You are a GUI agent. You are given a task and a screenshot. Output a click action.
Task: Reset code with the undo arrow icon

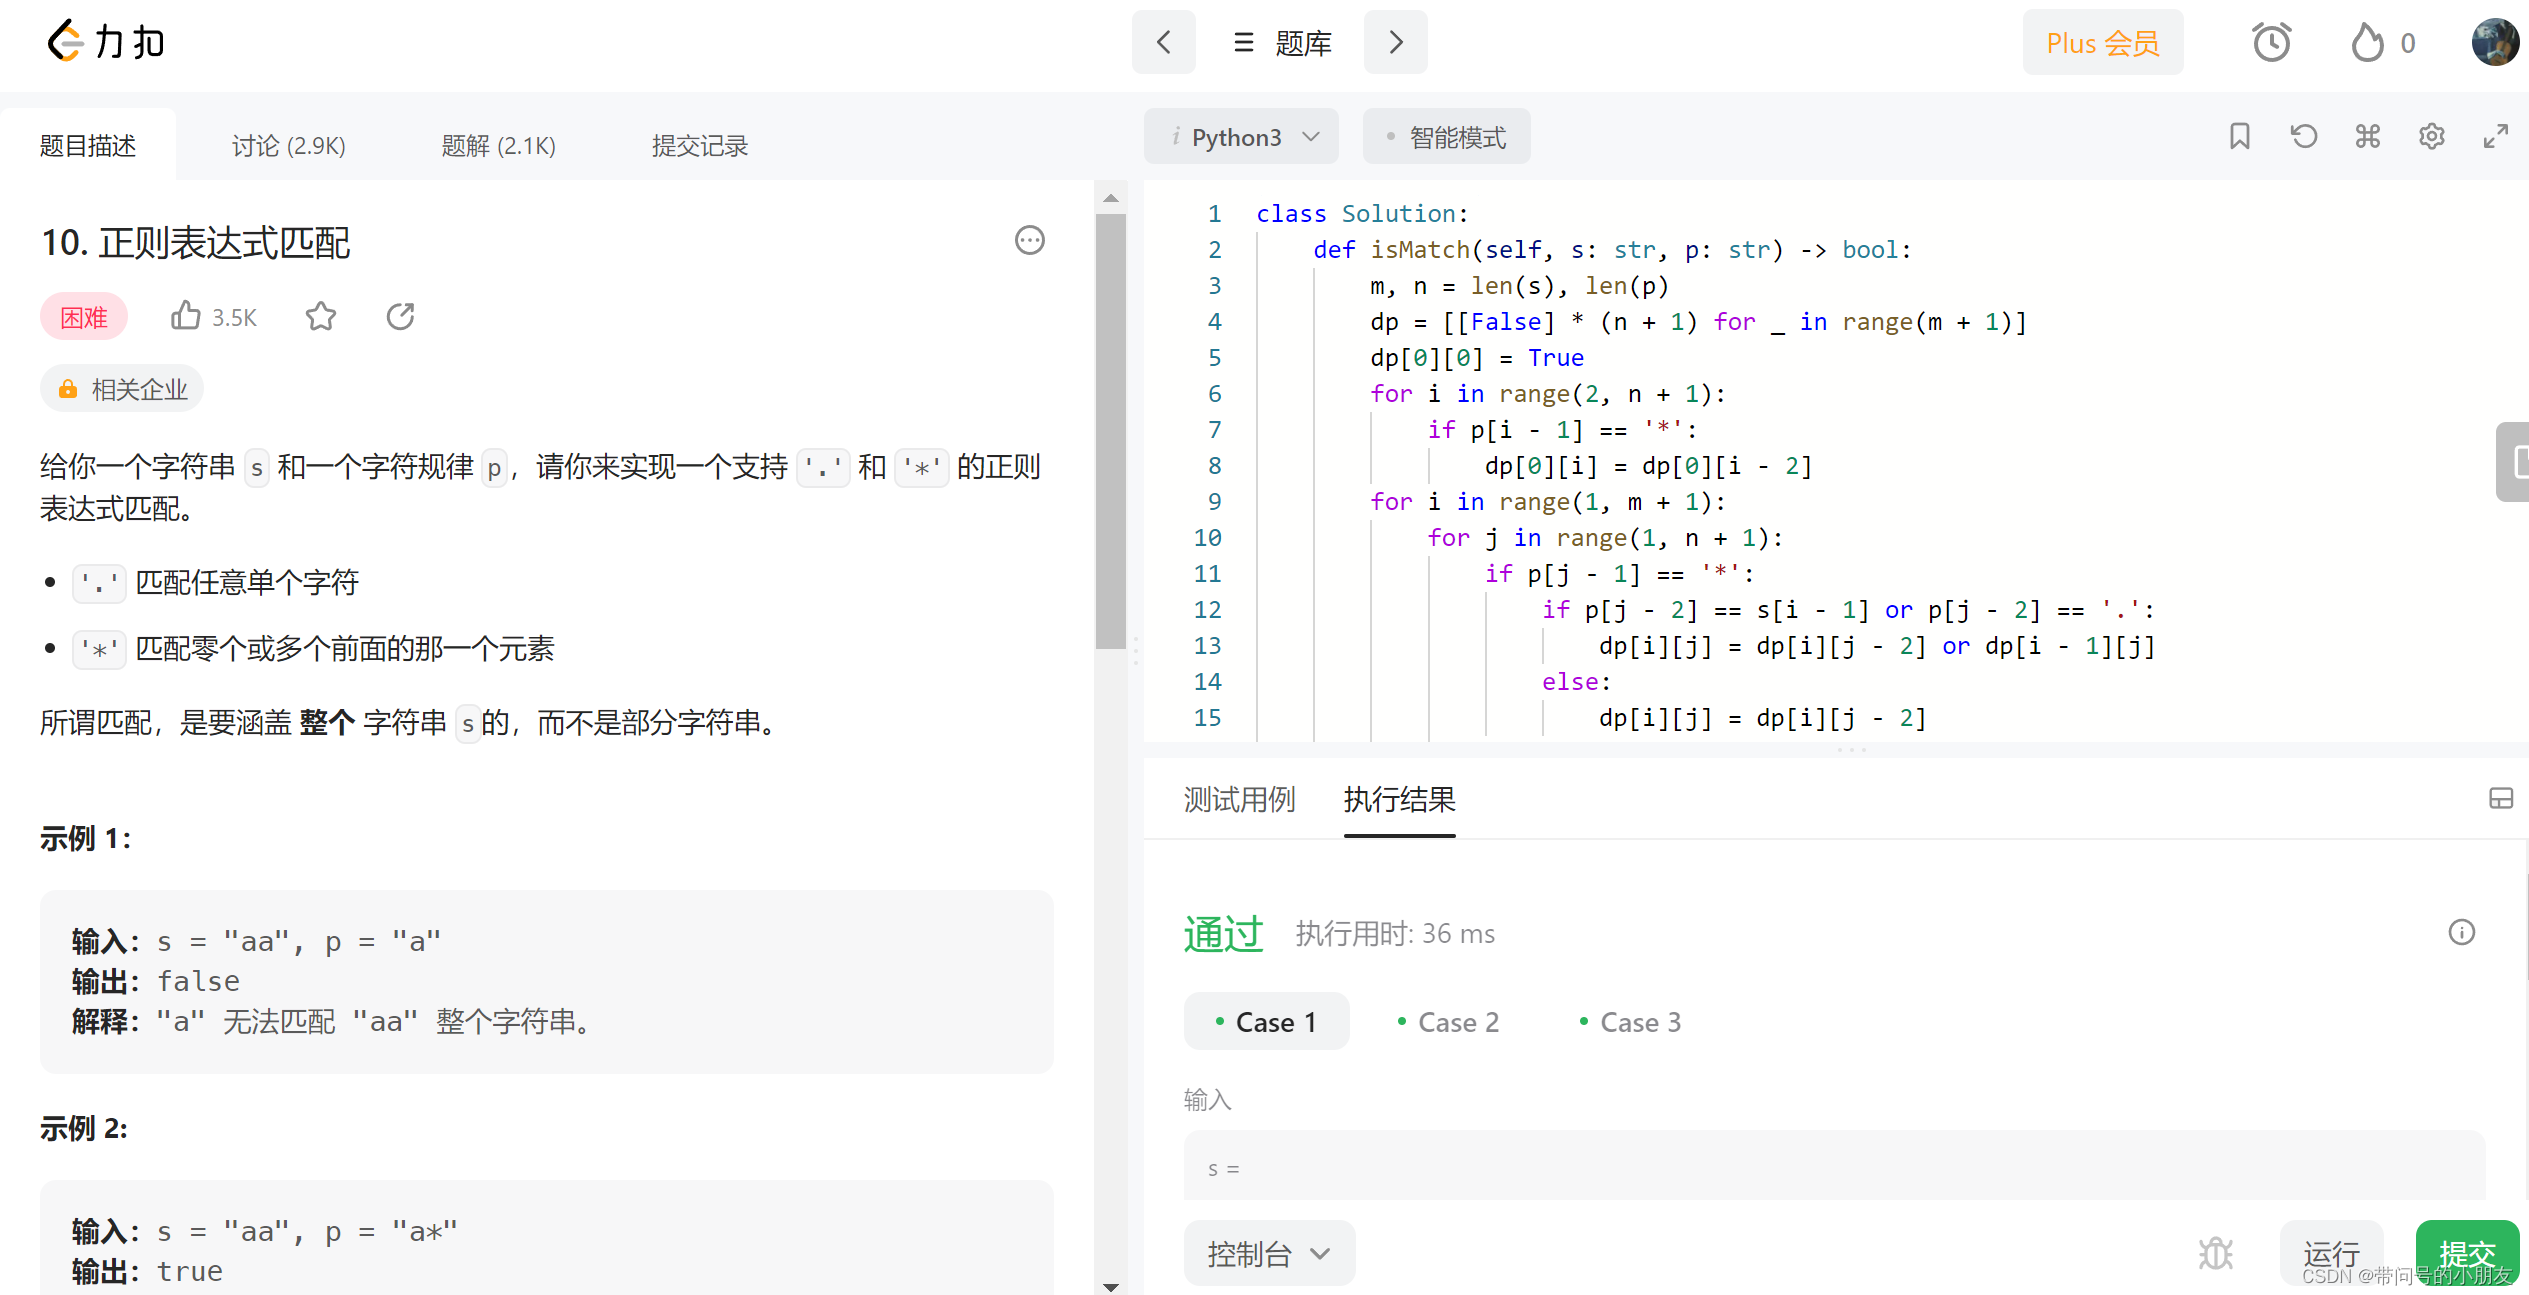(2304, 136)
